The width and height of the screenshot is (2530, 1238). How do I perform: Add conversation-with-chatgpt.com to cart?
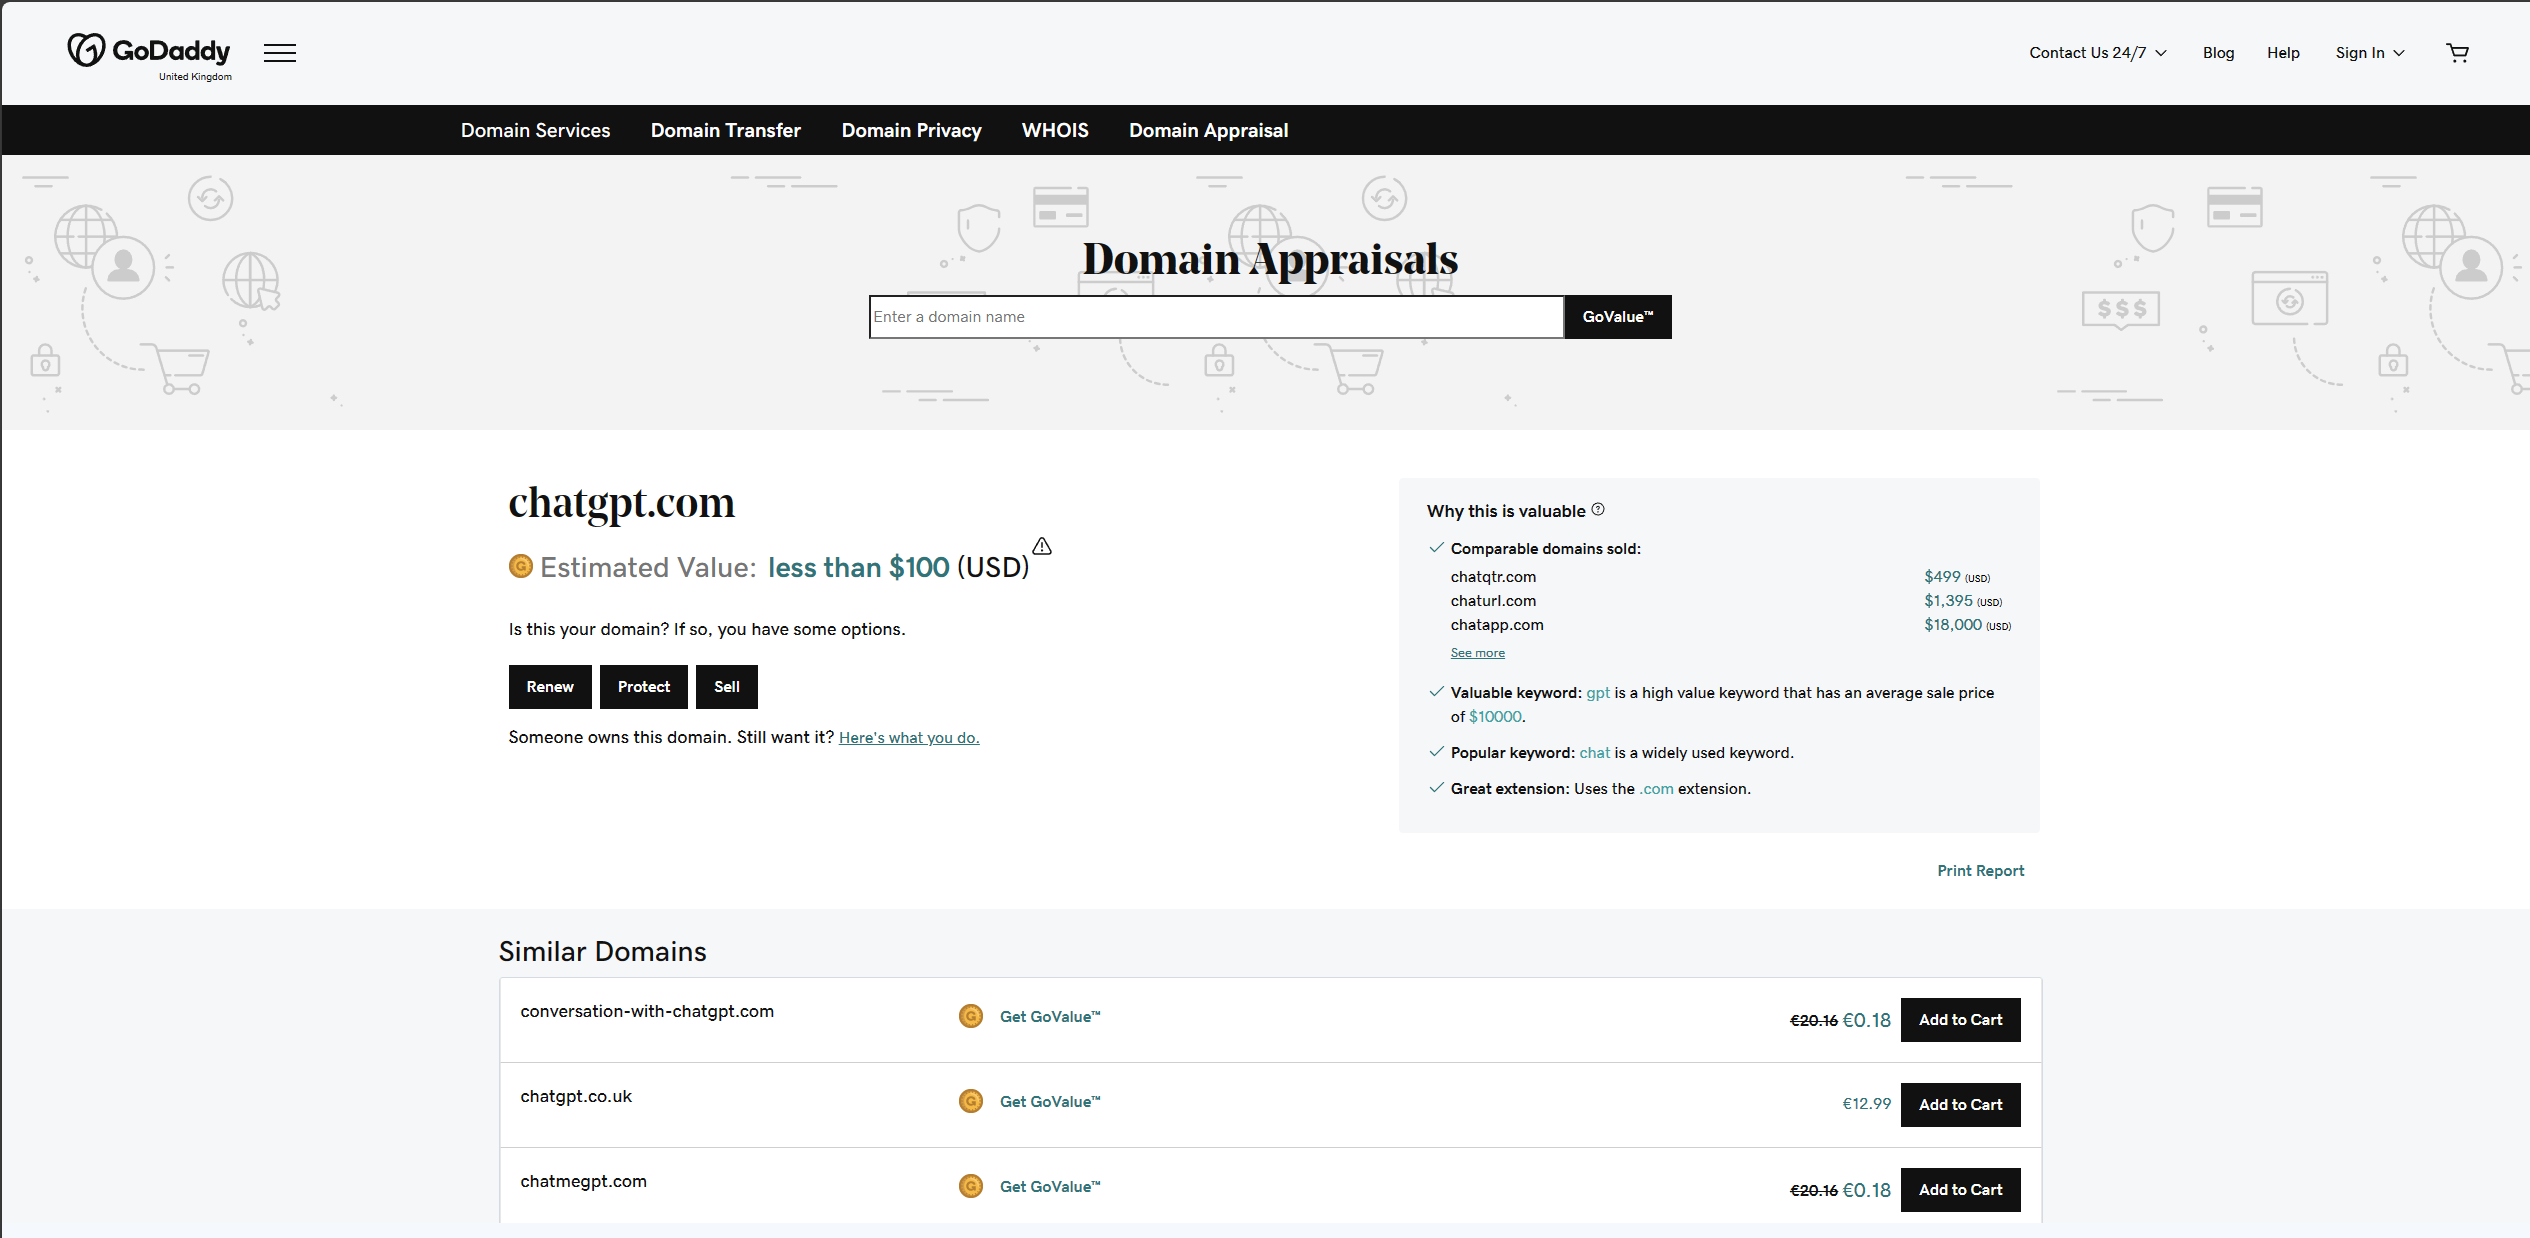(x=1961, y=1020)
